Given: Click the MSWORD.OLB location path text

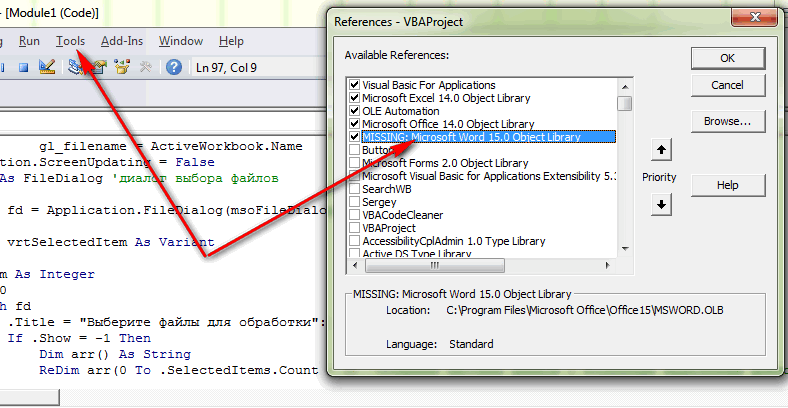Looking at the screenshot, I should pyautogui.click(x=585, y=310).
